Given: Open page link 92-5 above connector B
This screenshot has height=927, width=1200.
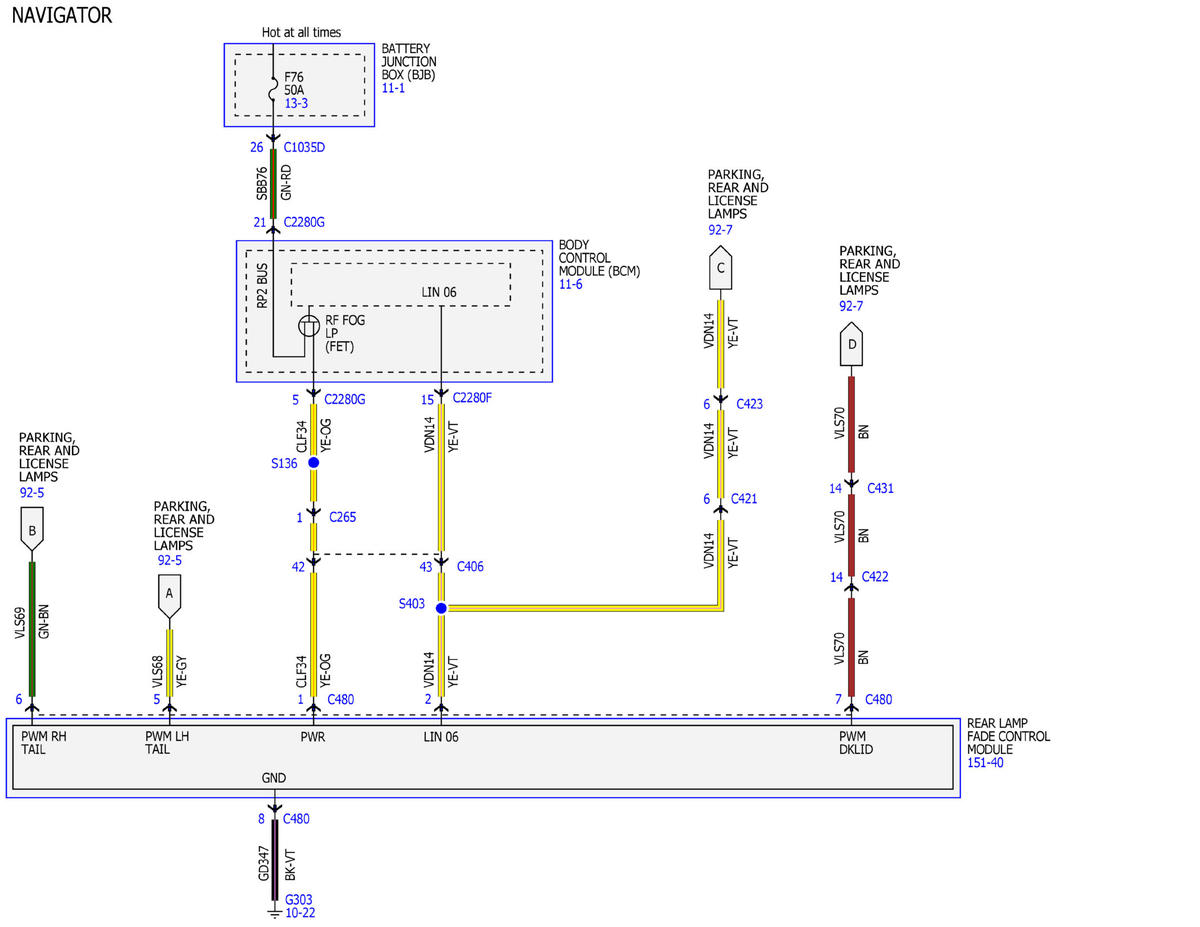Looking at the screenshot, I should 32,493.
